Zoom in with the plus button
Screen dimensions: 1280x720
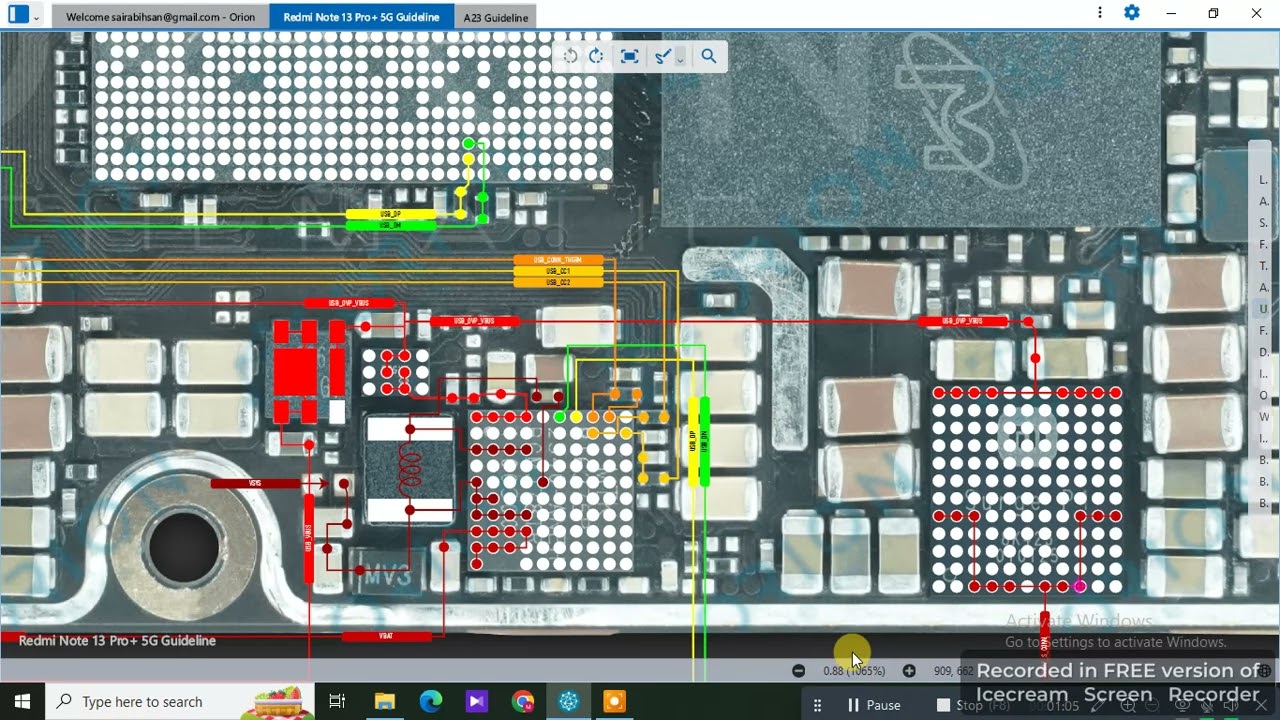pyautogui.click(x=909, y=671)
